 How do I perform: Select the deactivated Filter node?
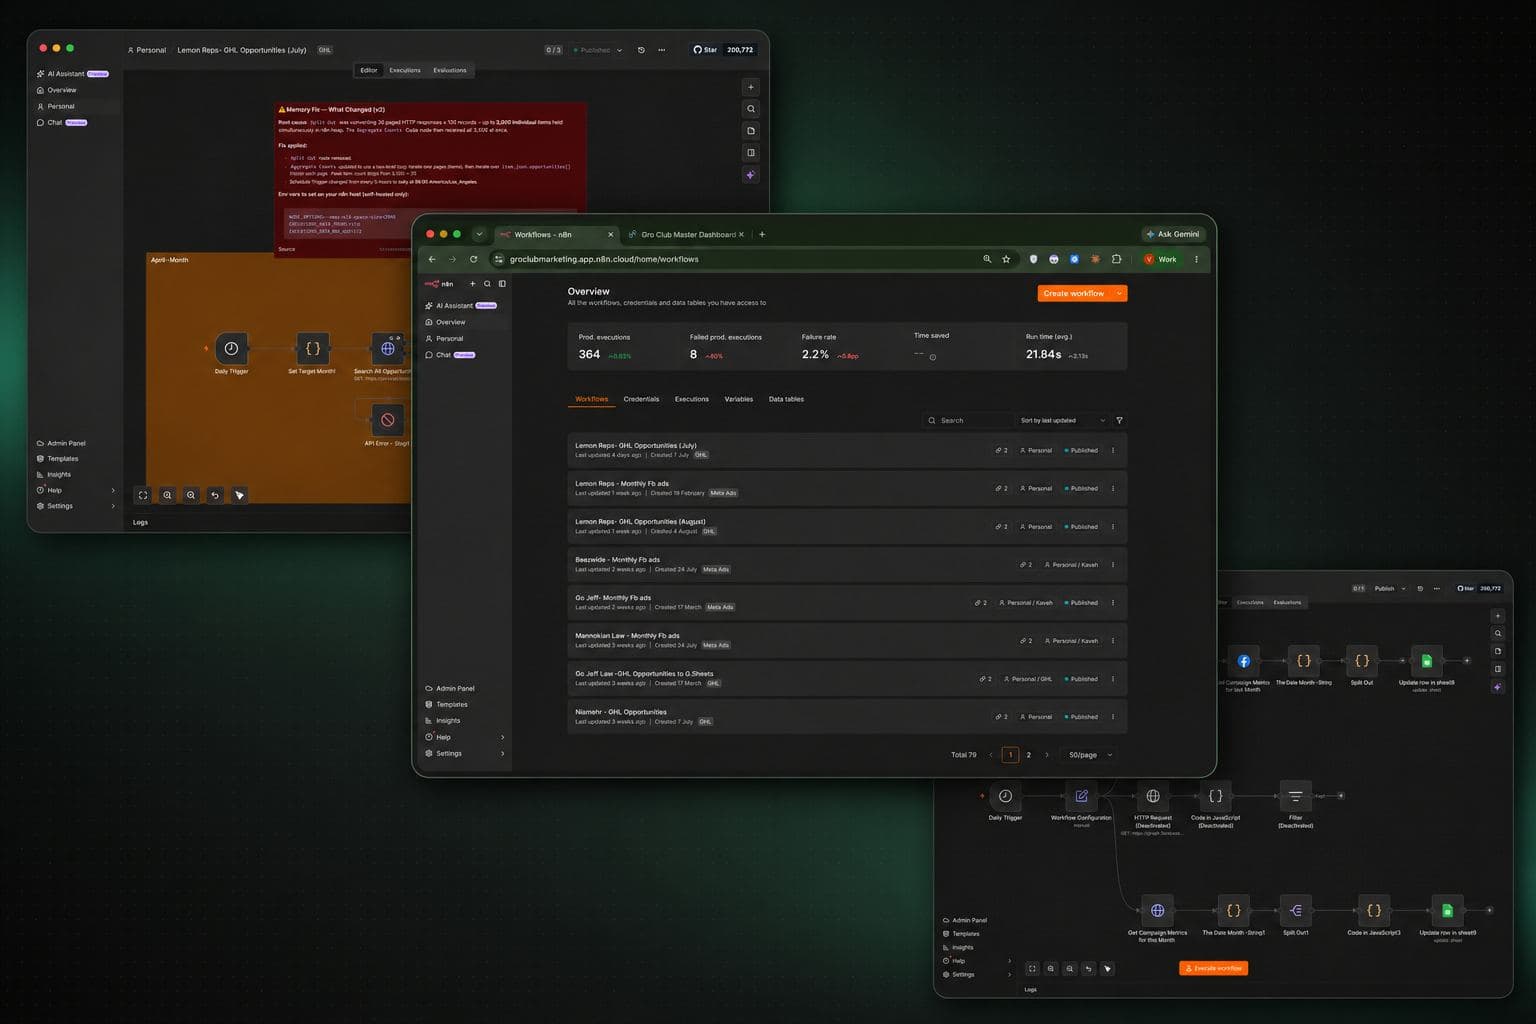[x=1295, y=796]
